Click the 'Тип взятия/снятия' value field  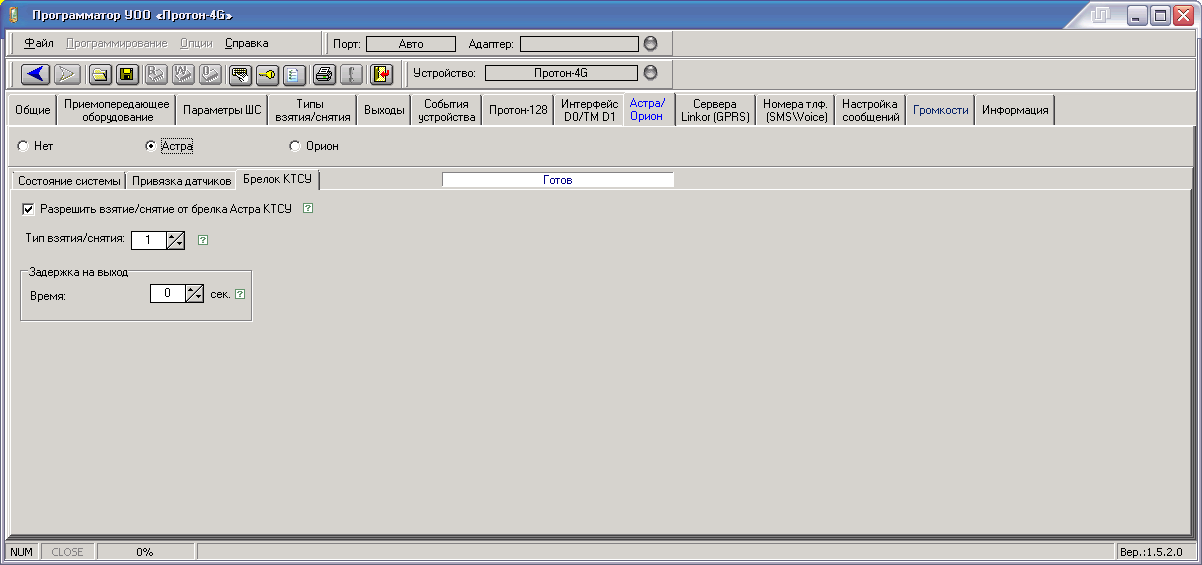pyautogui.click(x=149, y=240)
